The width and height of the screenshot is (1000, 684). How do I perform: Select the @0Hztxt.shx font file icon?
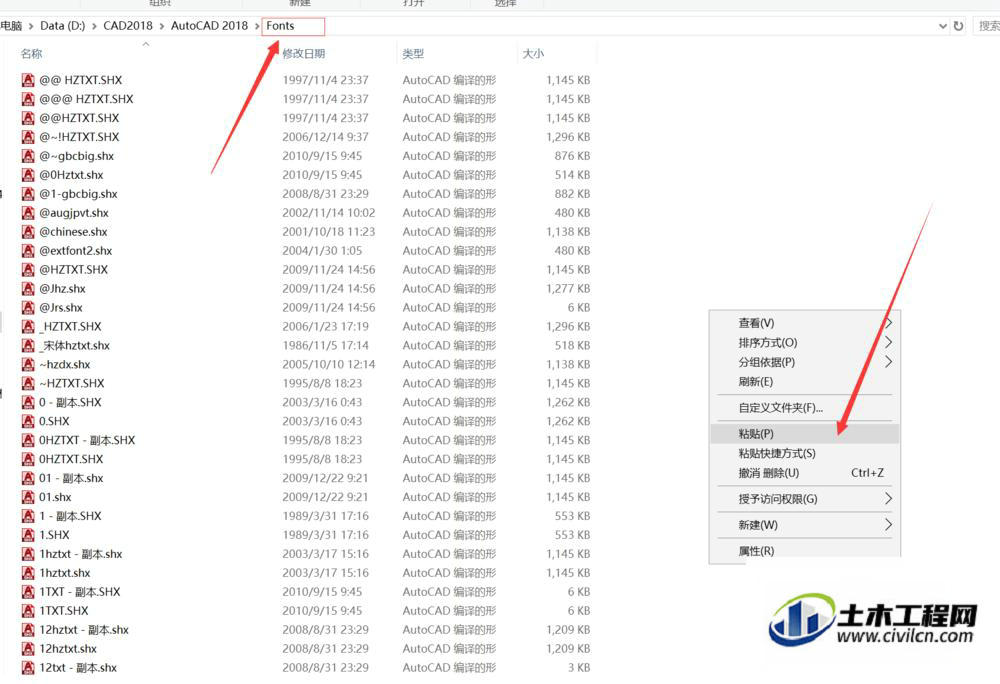28,175
